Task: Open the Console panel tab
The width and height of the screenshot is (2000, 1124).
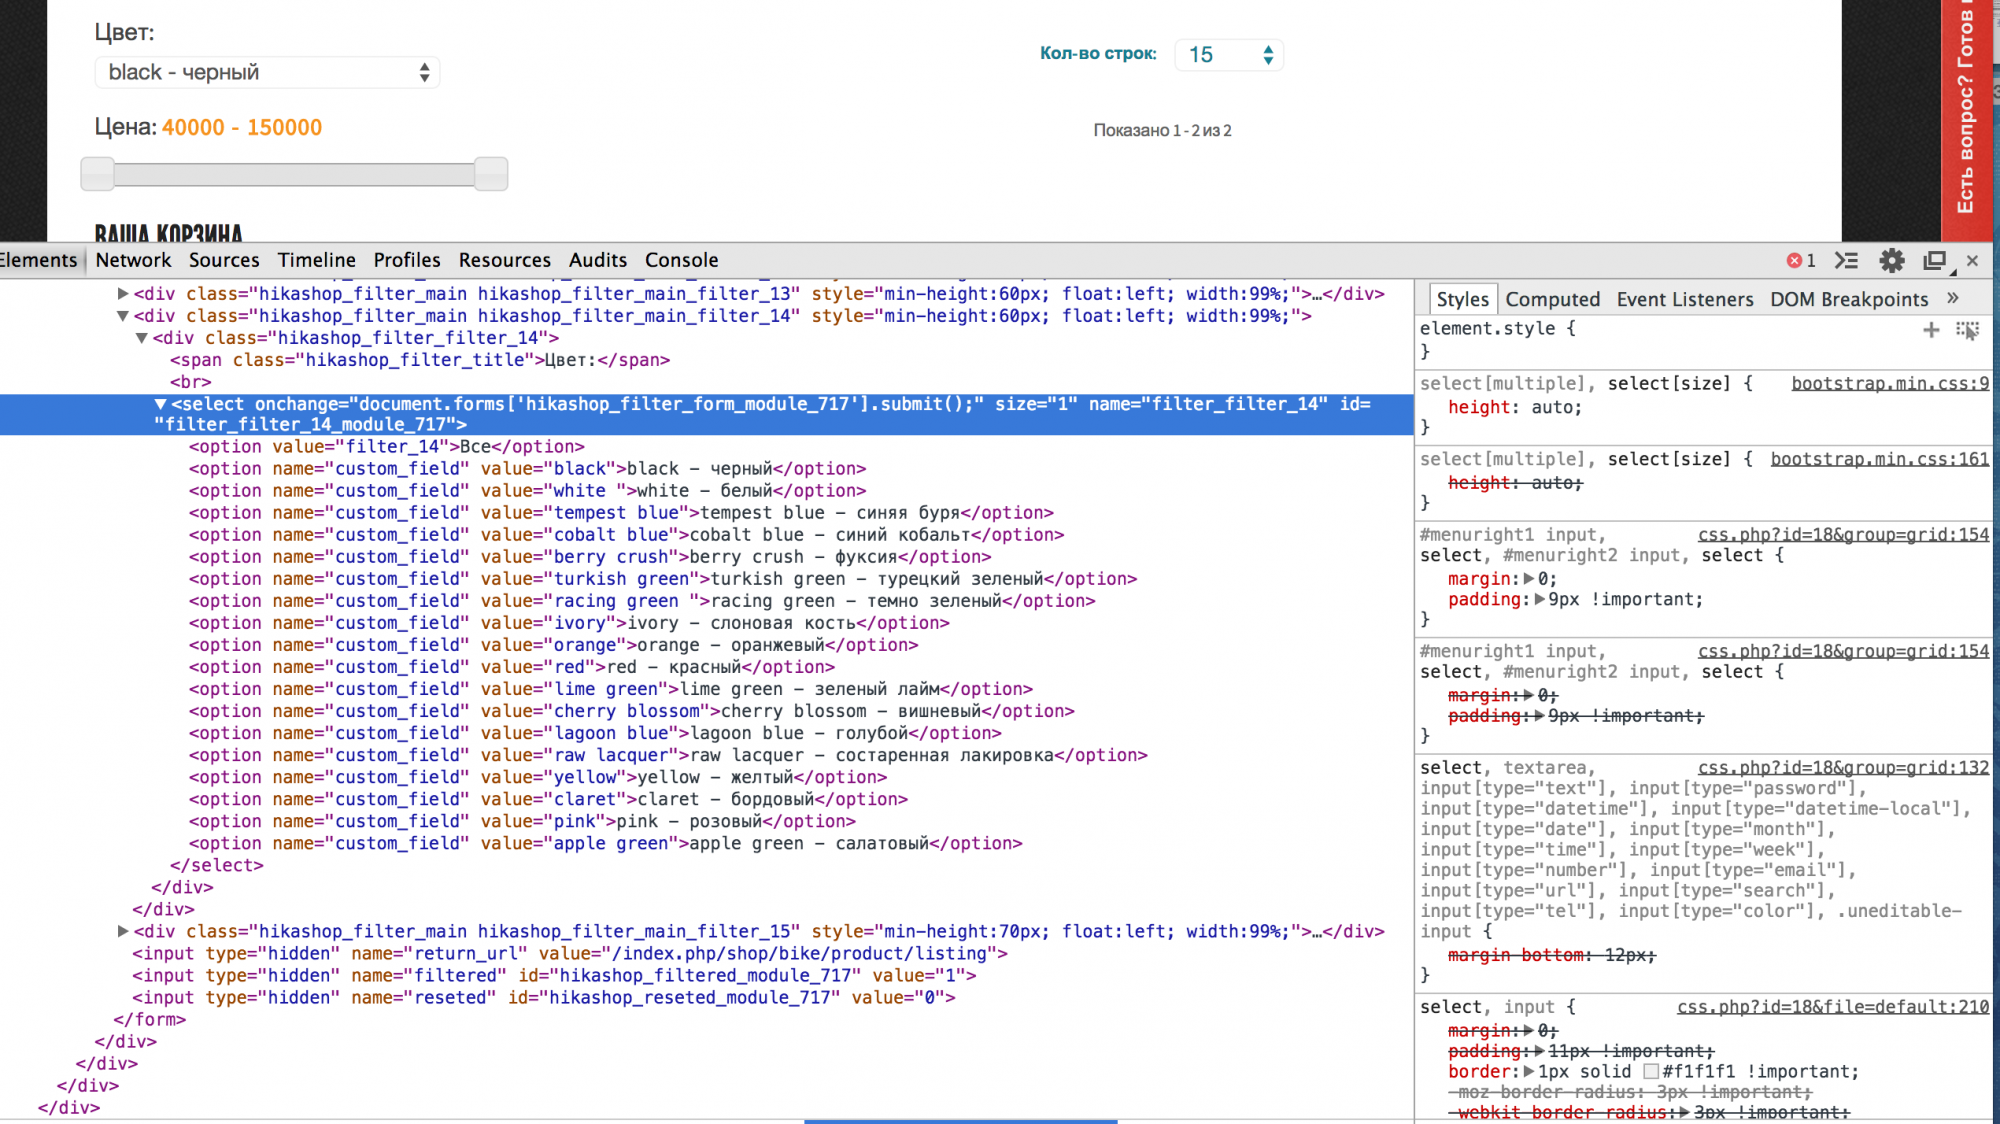Action: point(681,260)
